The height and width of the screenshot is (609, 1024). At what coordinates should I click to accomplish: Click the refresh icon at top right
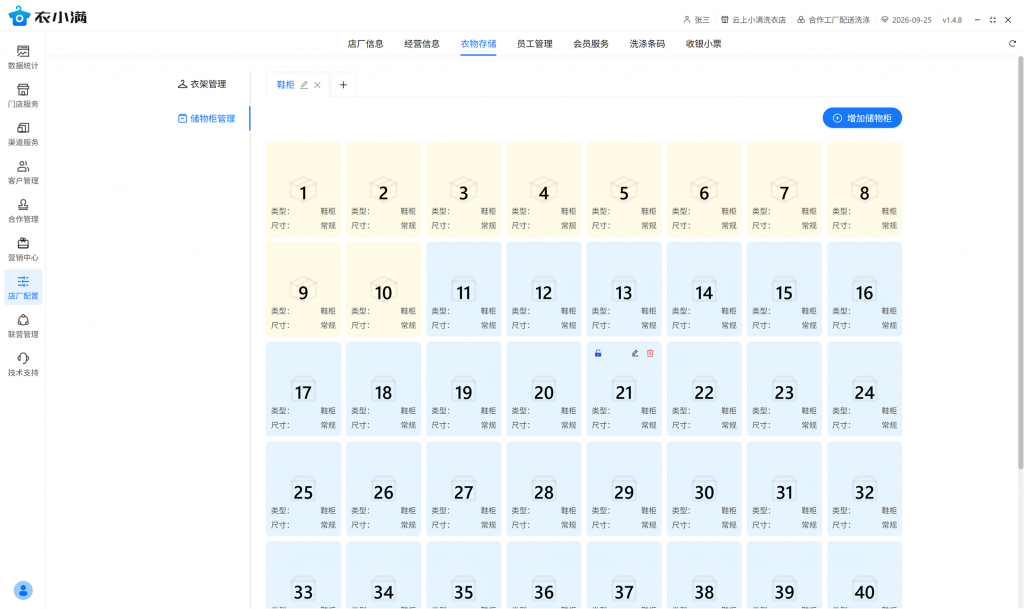click(x=1012, y=44)
